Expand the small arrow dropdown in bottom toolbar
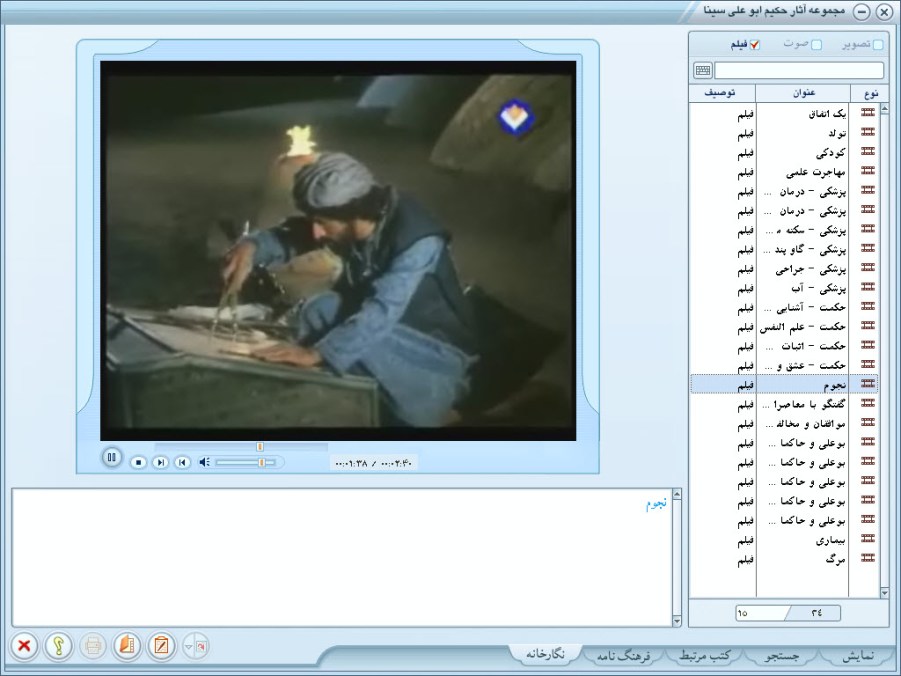This screenshot has width=901, height=676. coord(189,647)
